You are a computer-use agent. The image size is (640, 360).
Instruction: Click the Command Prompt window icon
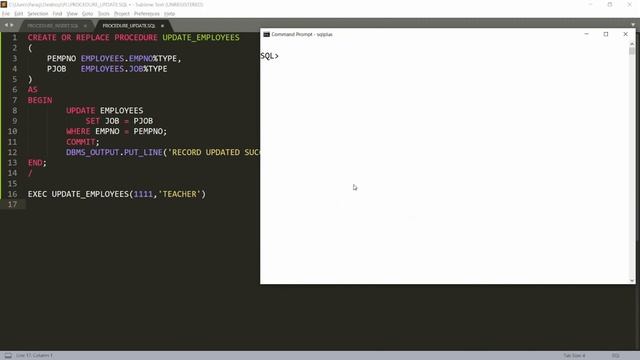[267, 34]
